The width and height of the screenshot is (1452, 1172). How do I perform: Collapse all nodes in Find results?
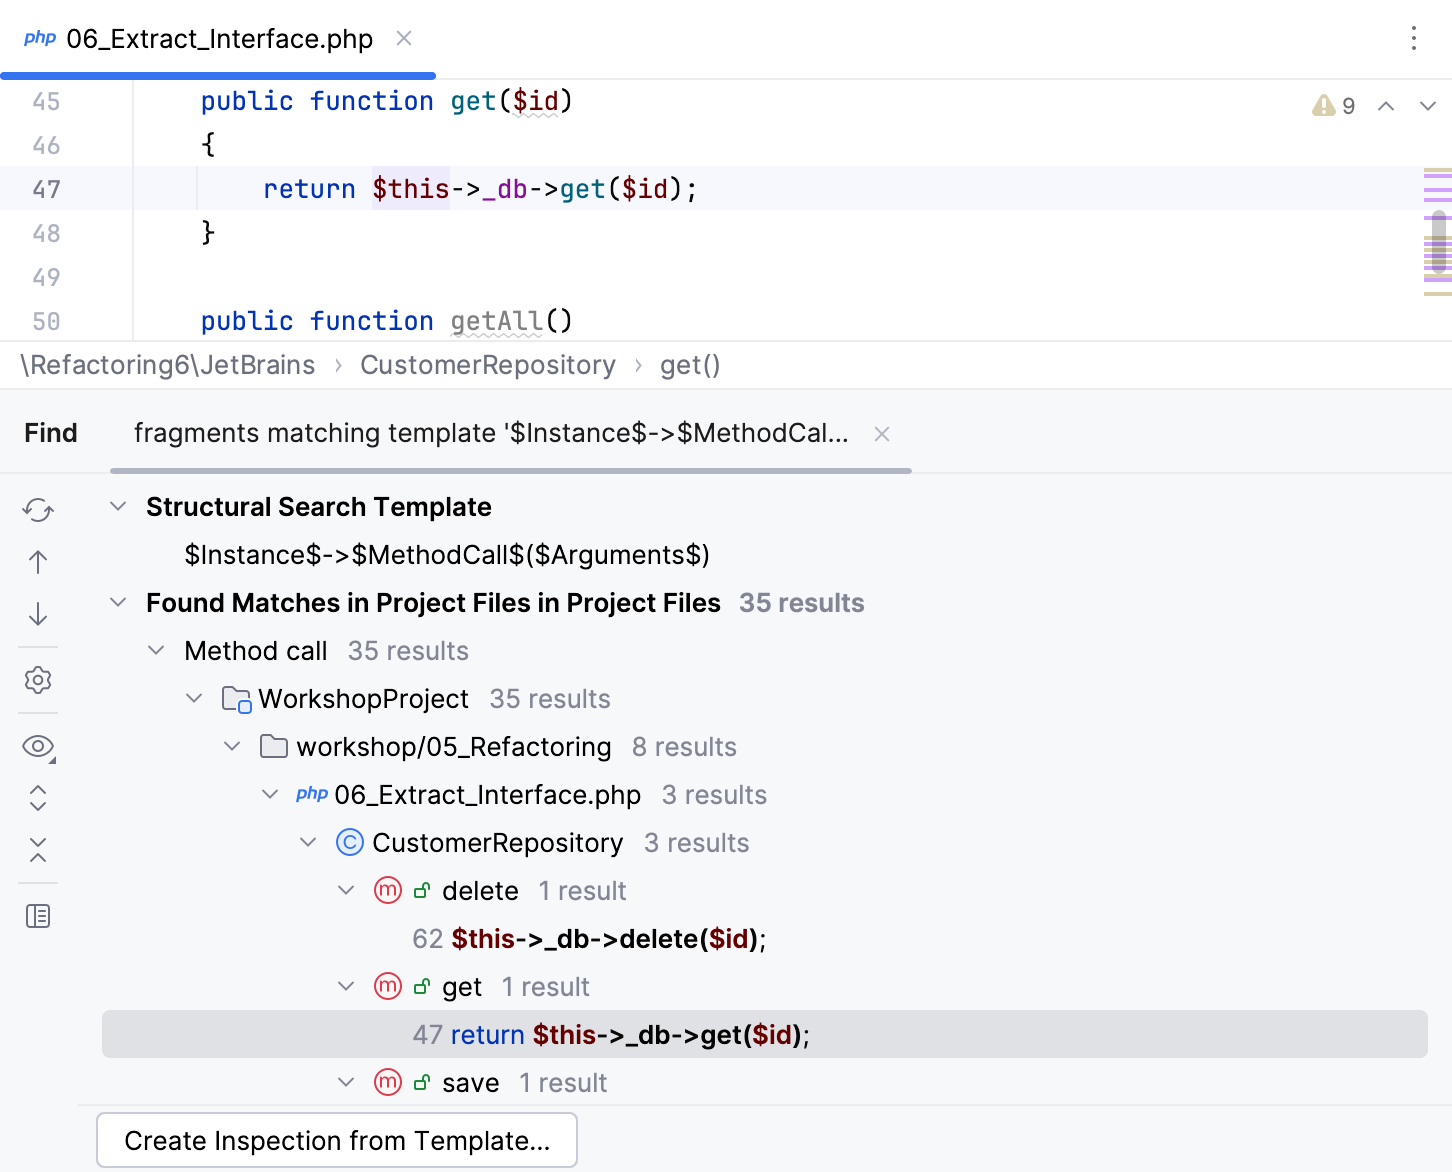click(x=38, y=850)
